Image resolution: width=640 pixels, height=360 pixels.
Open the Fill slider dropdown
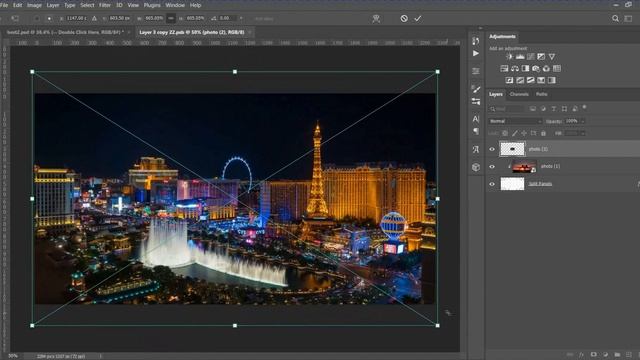582,133
